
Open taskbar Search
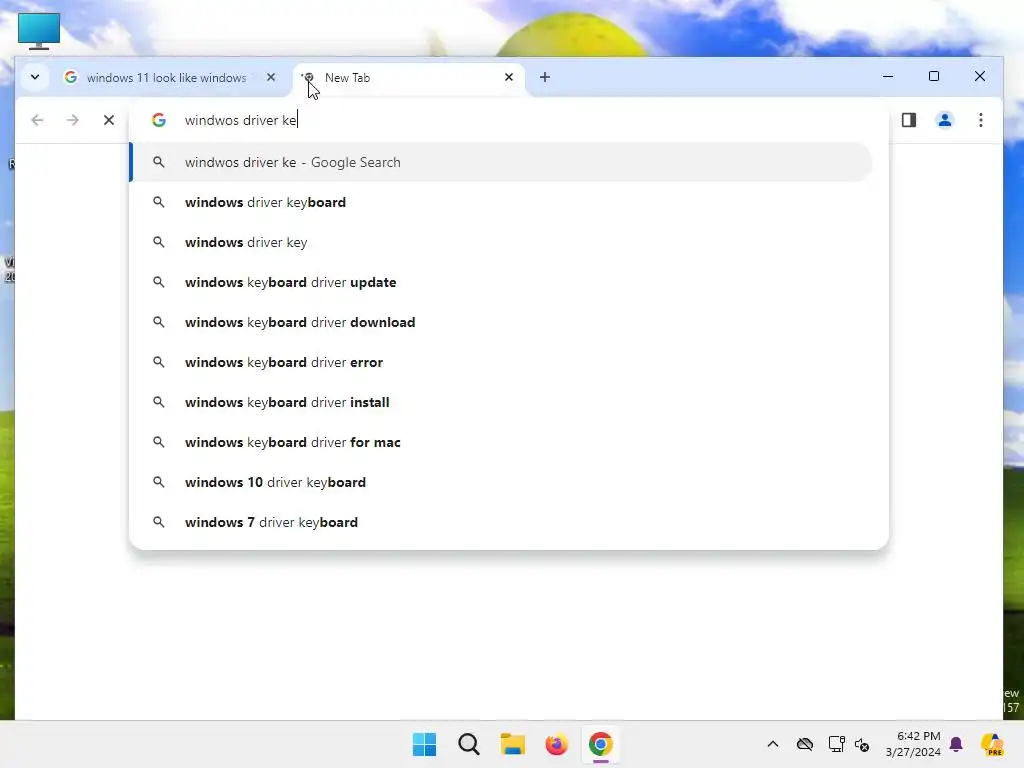point(469,744)
